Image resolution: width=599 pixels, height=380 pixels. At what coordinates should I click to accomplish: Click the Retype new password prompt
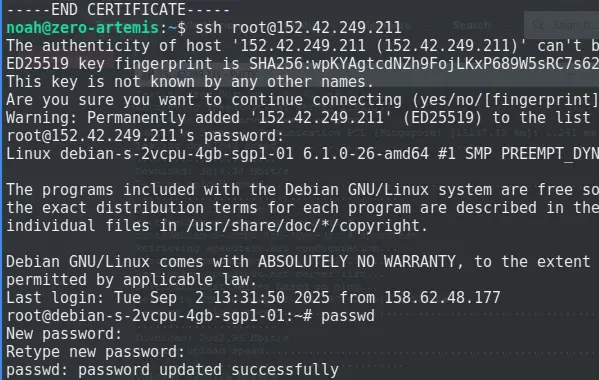click(x=96, y=352)
